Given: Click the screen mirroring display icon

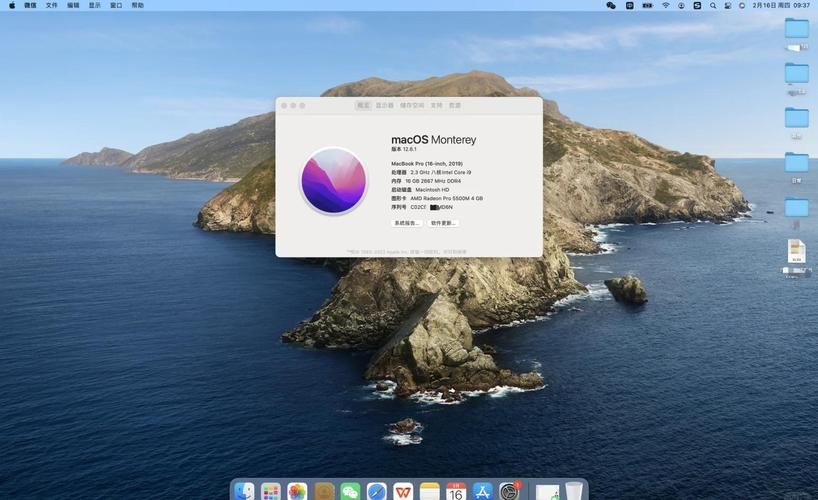Looking at the screenshot, I should [x=728, y=5].
